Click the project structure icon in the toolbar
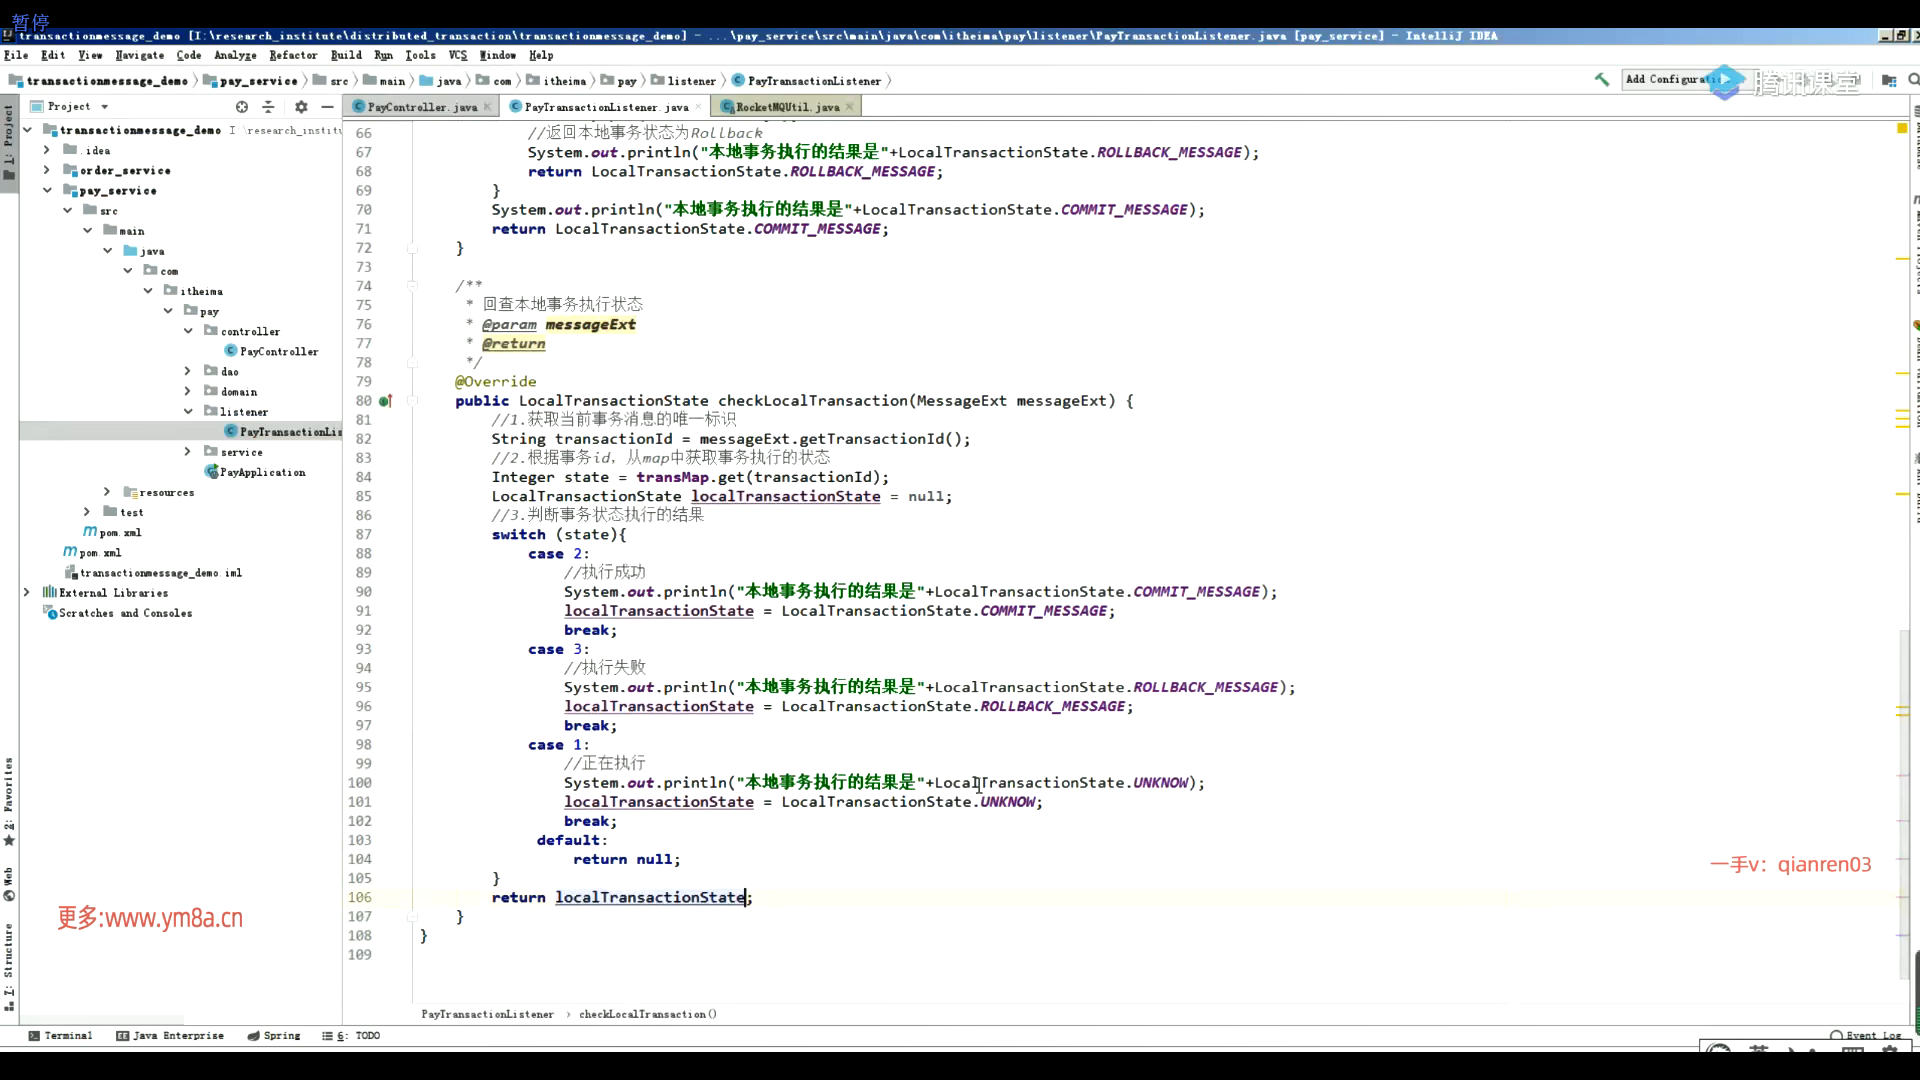1920x1080 pixels. click(1888, 80)
